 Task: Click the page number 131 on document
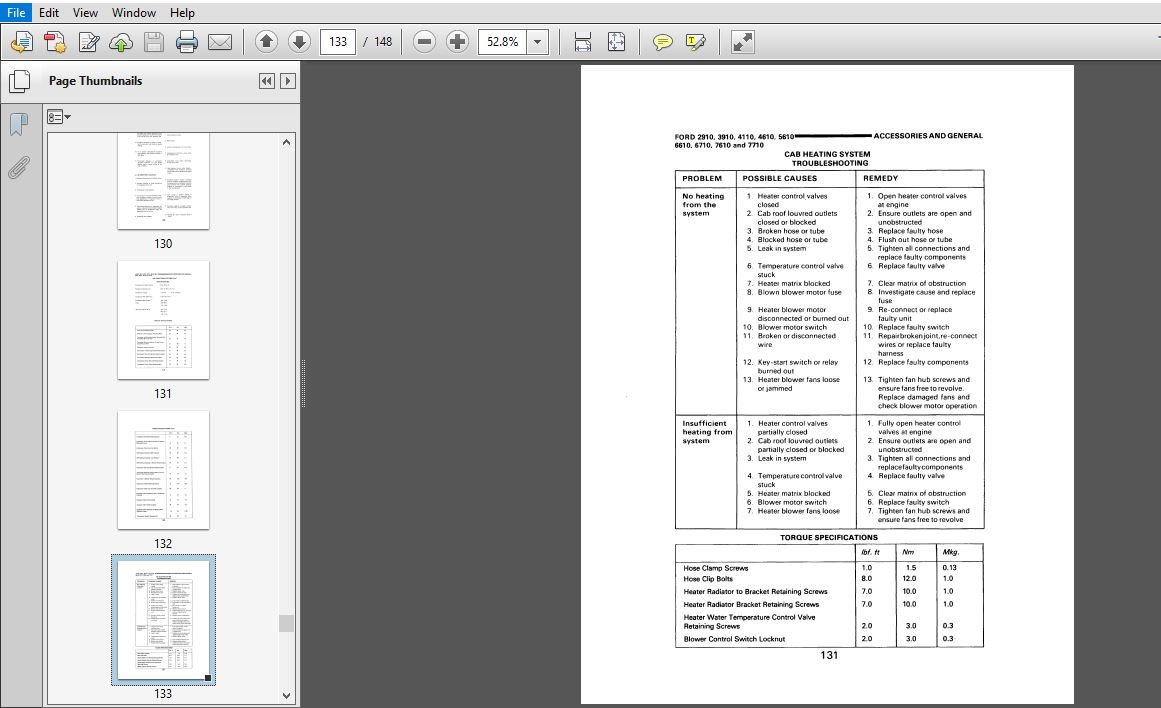point(829,655)
